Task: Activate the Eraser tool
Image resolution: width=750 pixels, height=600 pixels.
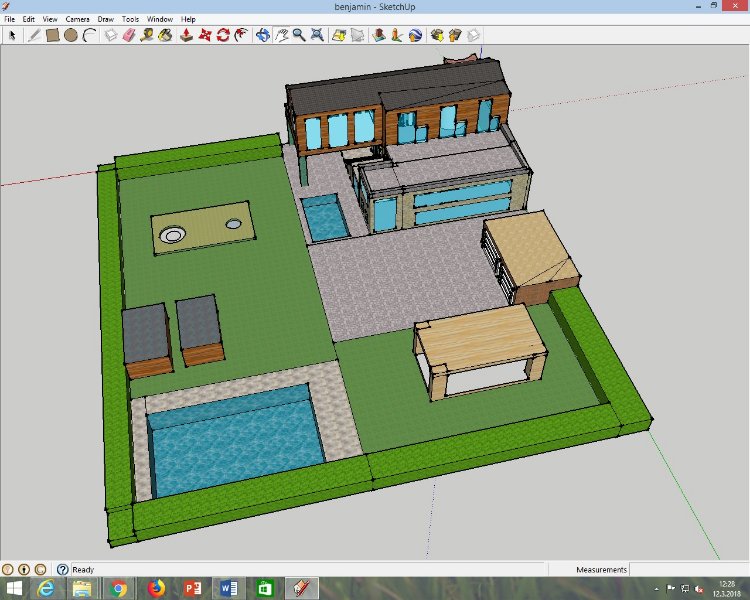Action: 128,35
